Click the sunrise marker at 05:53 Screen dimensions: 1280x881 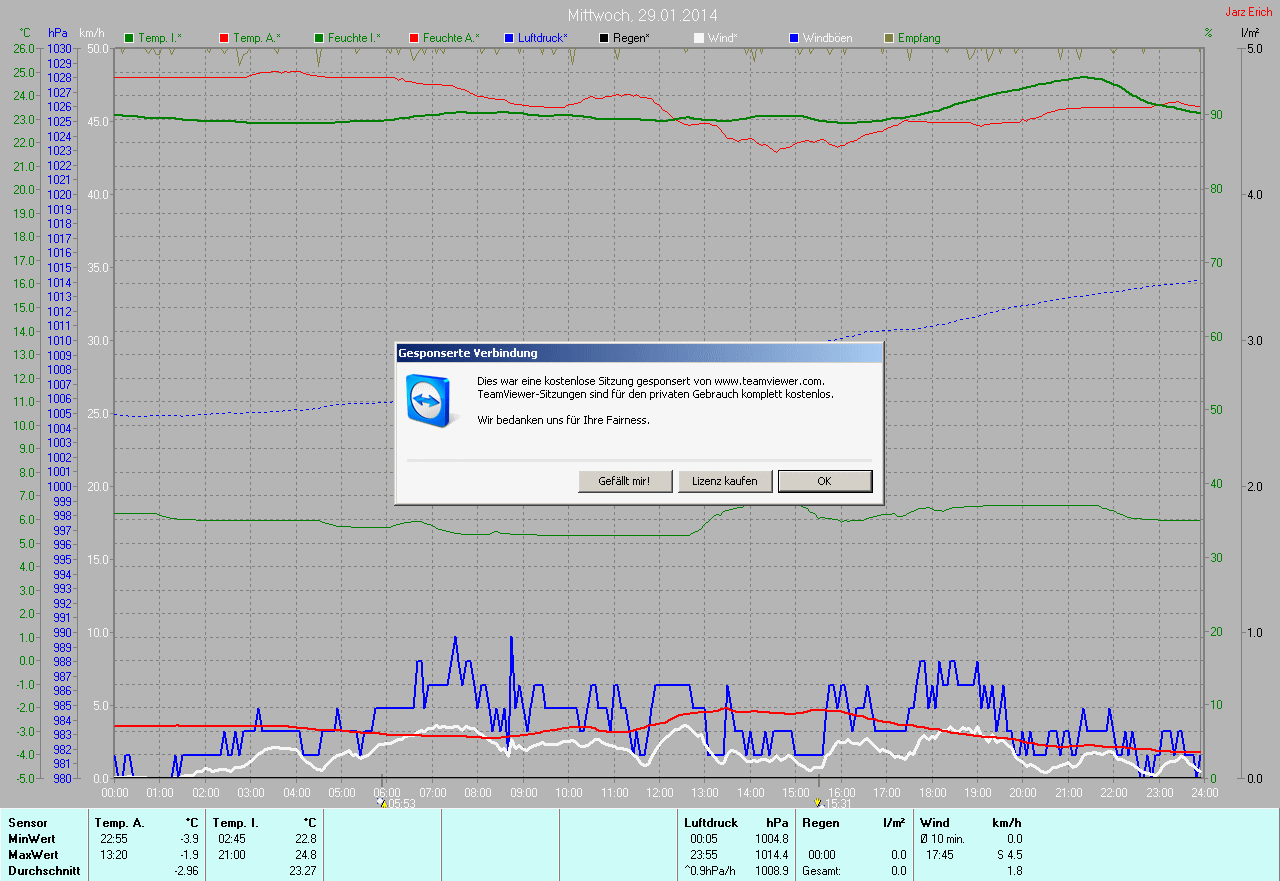(x=381, y=802)
